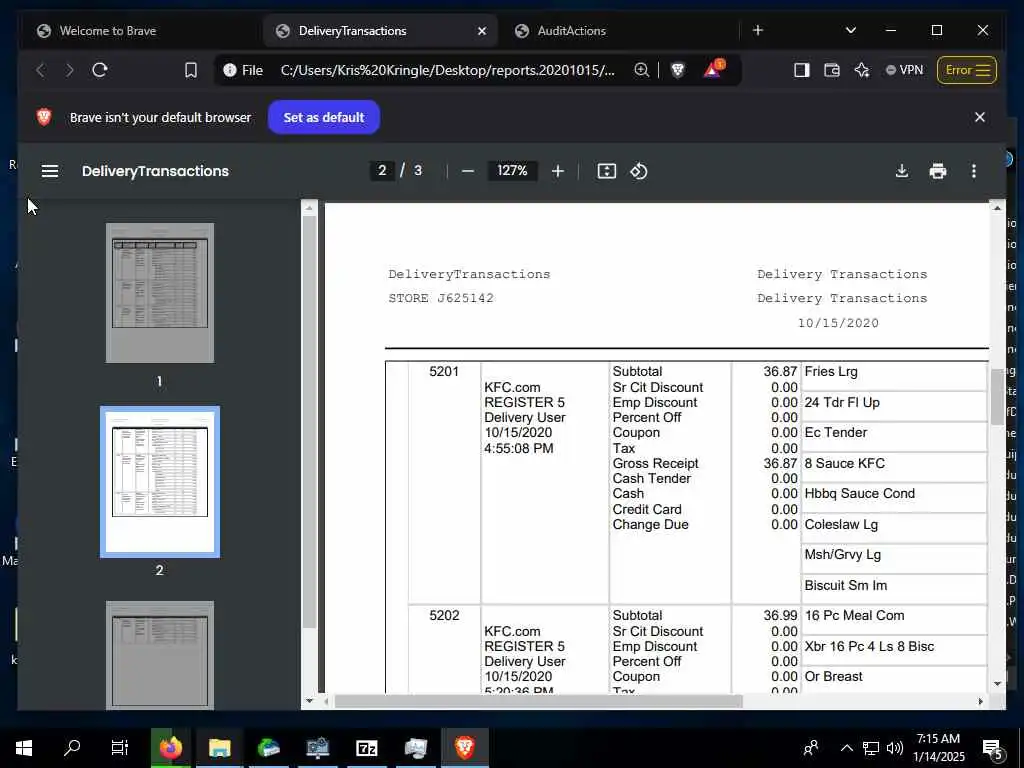This screenshot has width=1024, height=768.
Task: Download the PDF file
Action: [902, 171]
